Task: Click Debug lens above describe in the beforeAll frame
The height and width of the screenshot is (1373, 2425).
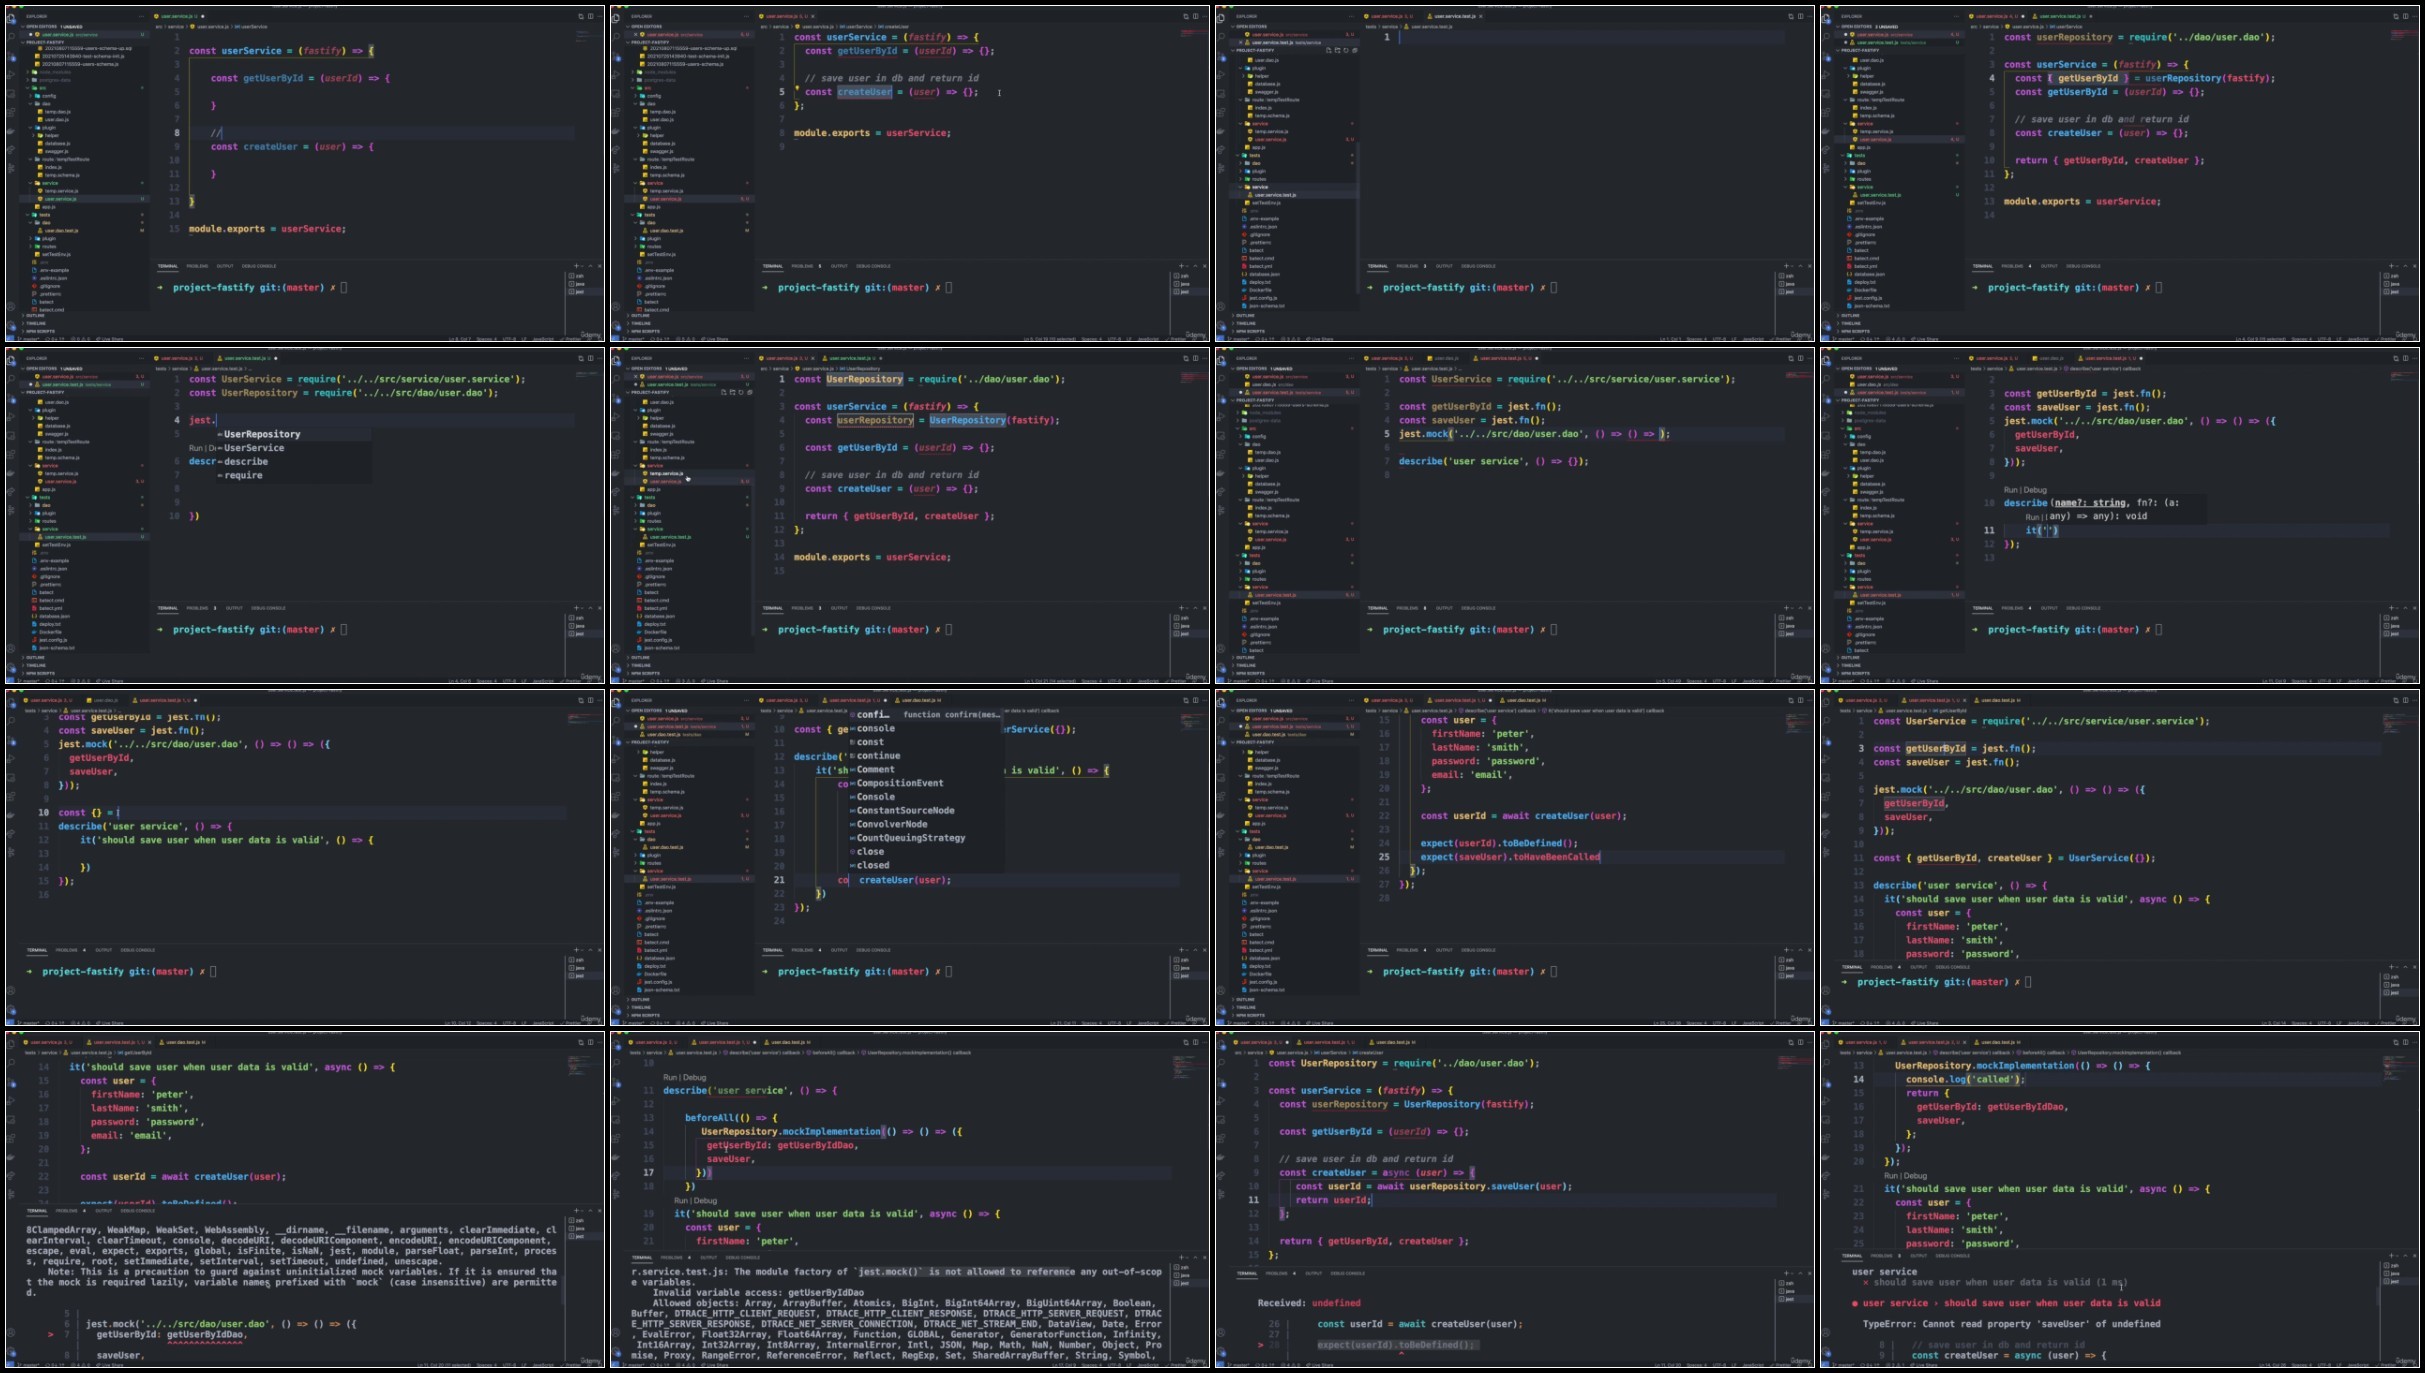Action: [695, 1077]
